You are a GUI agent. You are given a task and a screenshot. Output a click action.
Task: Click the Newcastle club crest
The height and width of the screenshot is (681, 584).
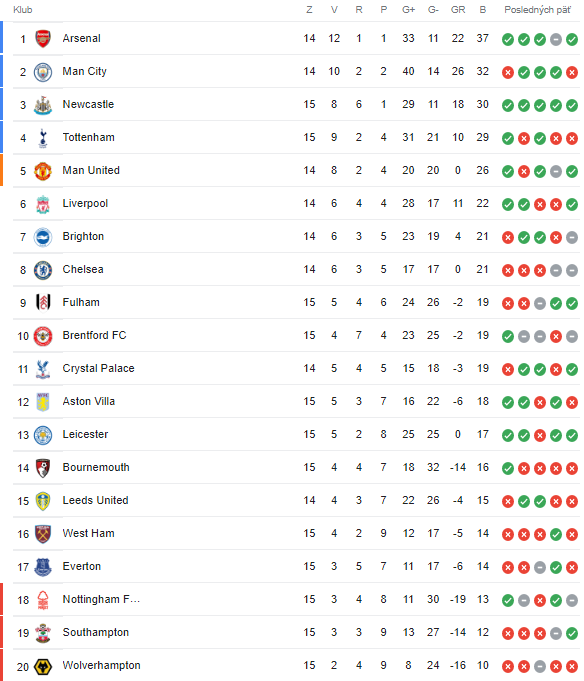43,105
